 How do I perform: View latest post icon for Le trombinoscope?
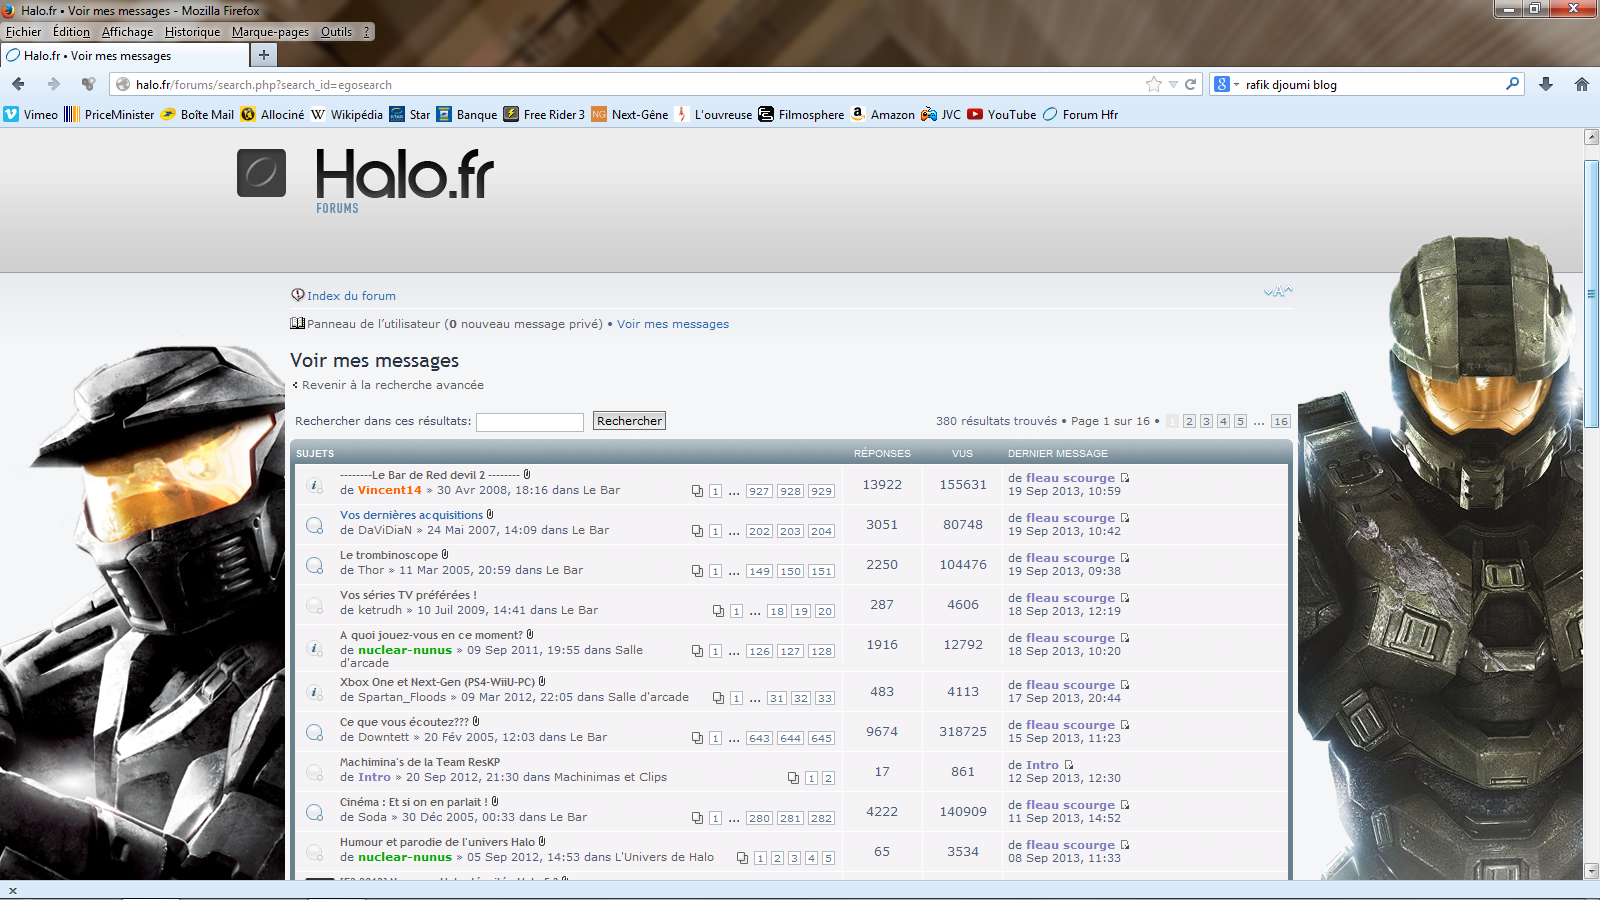point(1125,558)
